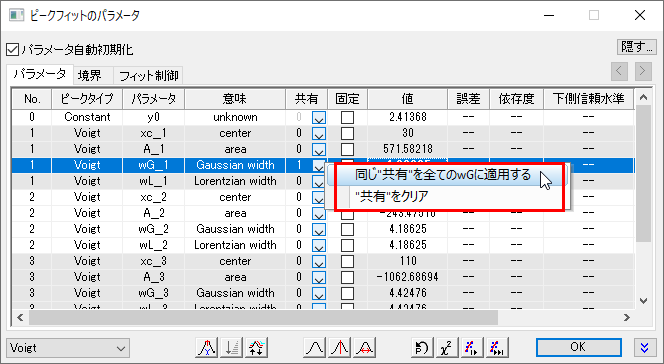The image size is (664, 364).
Task: Click the OK button
Action: pos(578,347)
